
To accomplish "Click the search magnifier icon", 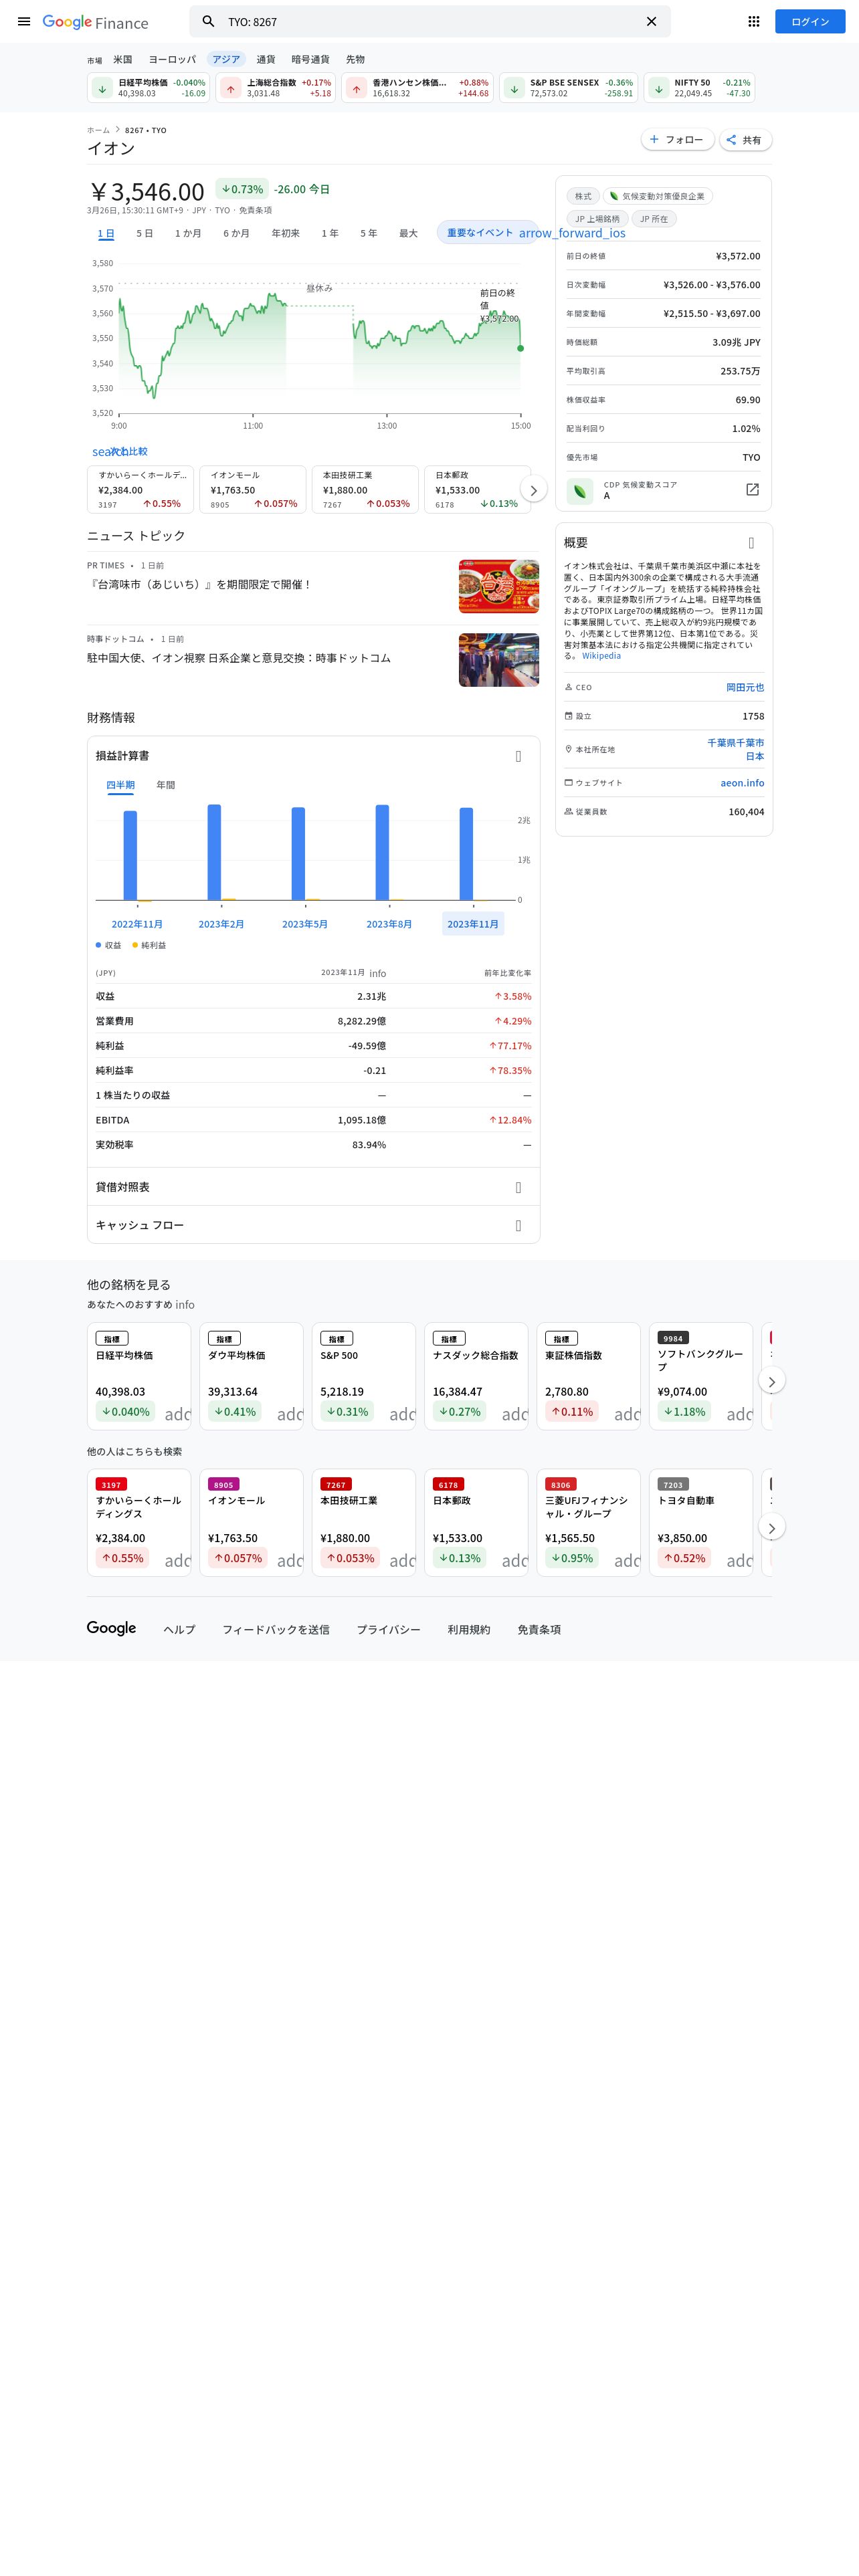I will pyautogui.click(x=208, y=21).
